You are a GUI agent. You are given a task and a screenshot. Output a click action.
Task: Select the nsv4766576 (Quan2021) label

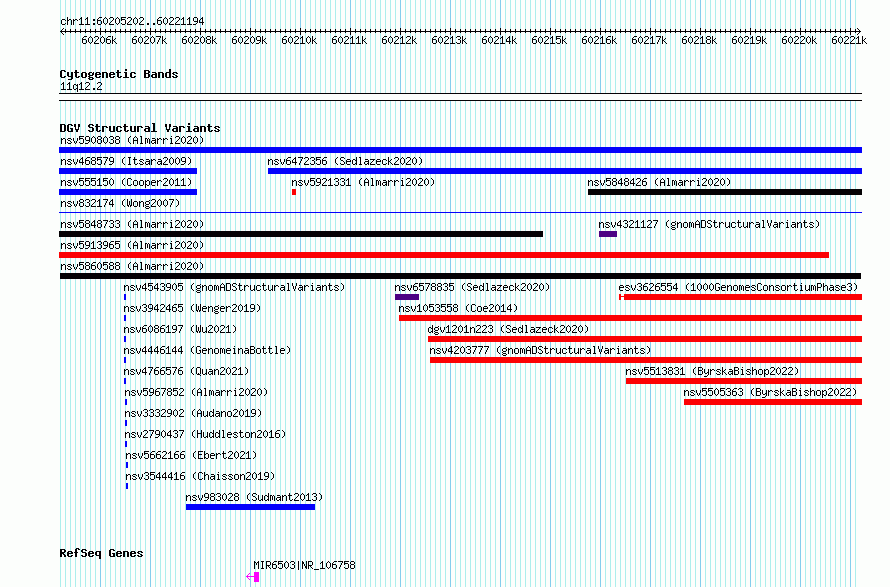click(186, 371)
